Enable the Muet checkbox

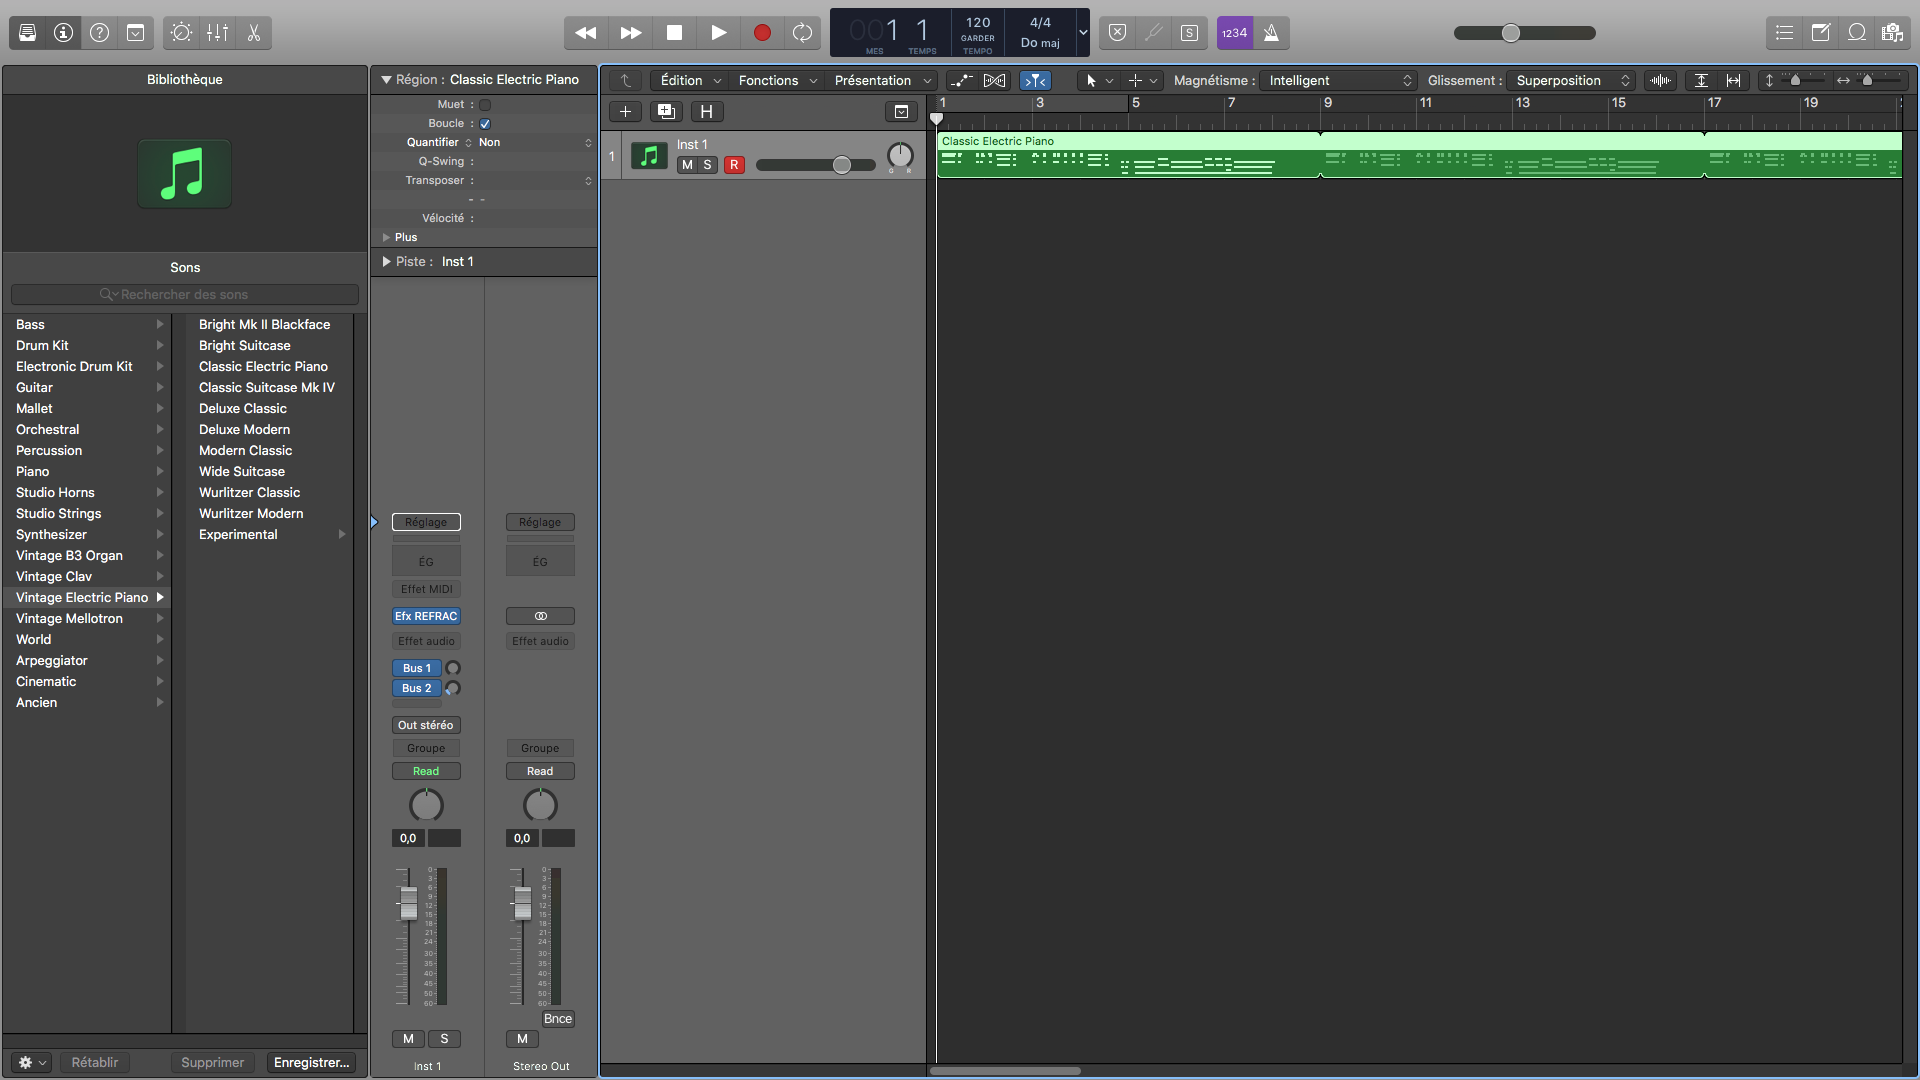485,105
